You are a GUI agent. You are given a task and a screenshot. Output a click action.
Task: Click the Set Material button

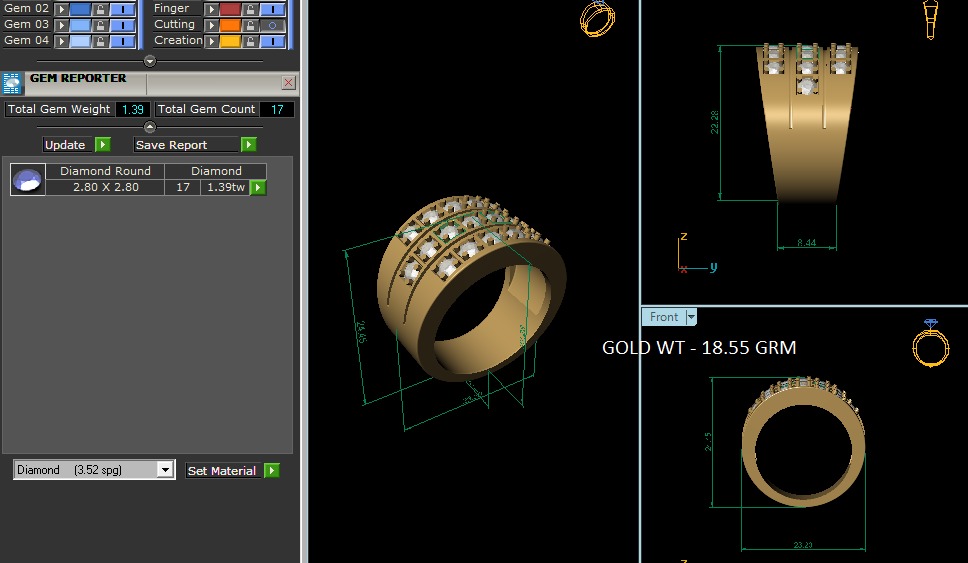[223, 470]
